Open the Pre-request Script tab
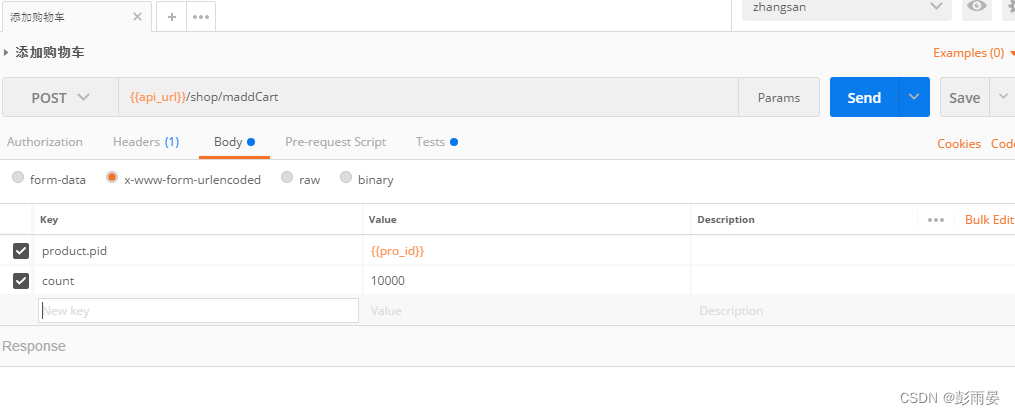 335,142
